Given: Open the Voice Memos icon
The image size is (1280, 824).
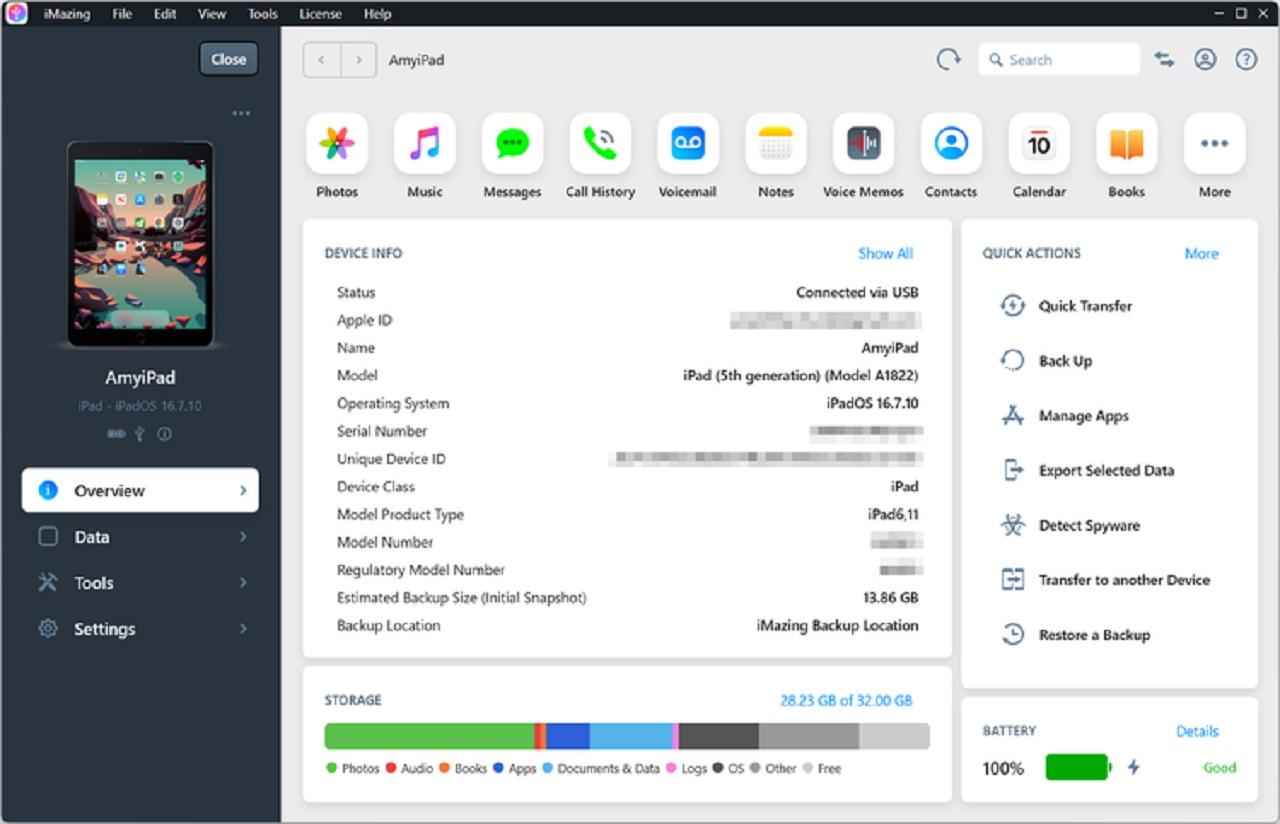Looking at the screenshot, I should point(863,144).
